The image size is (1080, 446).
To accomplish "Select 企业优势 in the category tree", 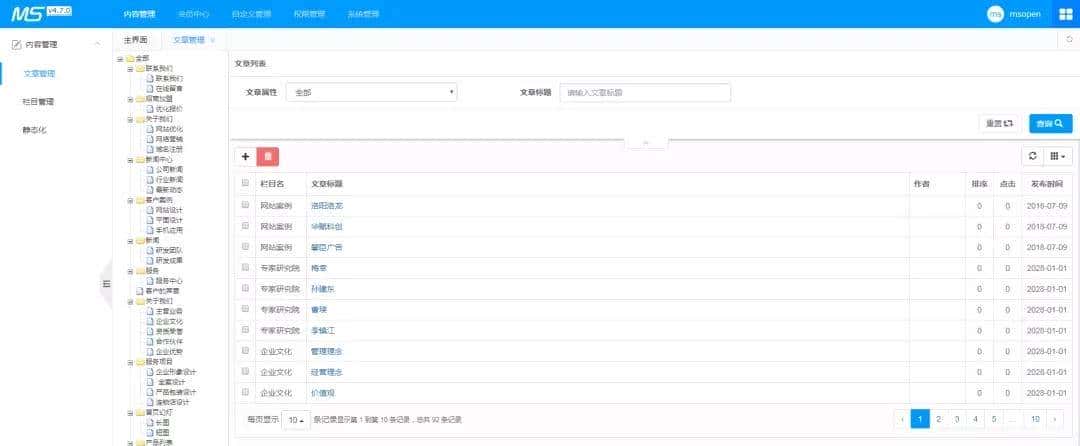I will 169,351.
